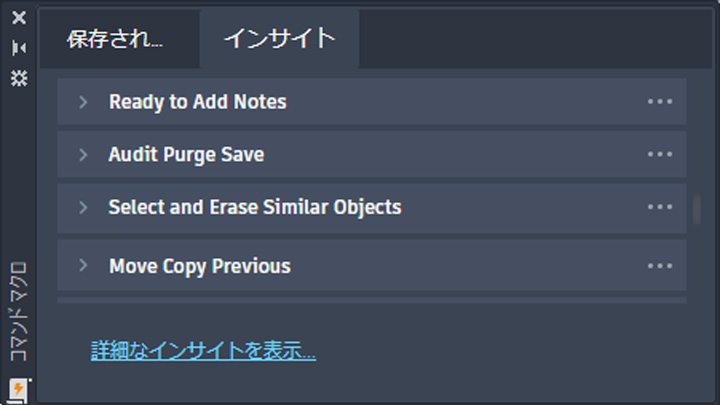The width and height of the screenshot is (720, 405).
Task: Open more options for Audit Purge Save
Action: (660, 154)
